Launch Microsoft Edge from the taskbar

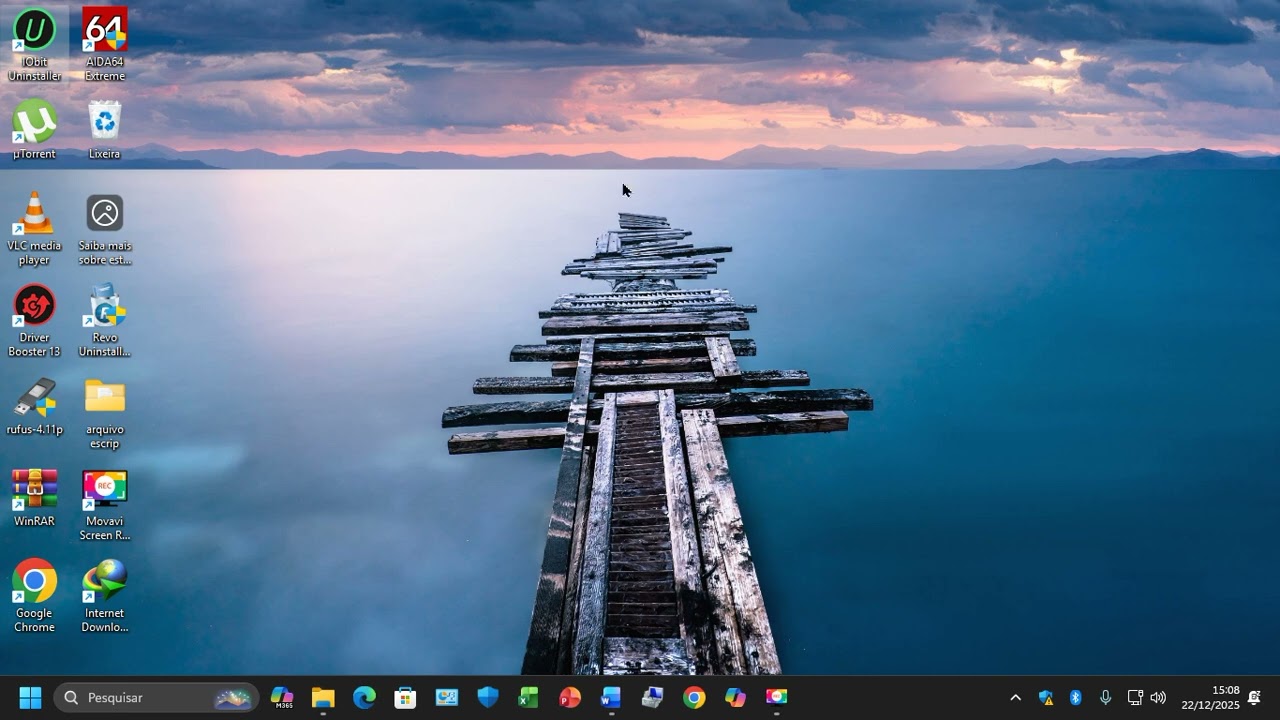364,698
